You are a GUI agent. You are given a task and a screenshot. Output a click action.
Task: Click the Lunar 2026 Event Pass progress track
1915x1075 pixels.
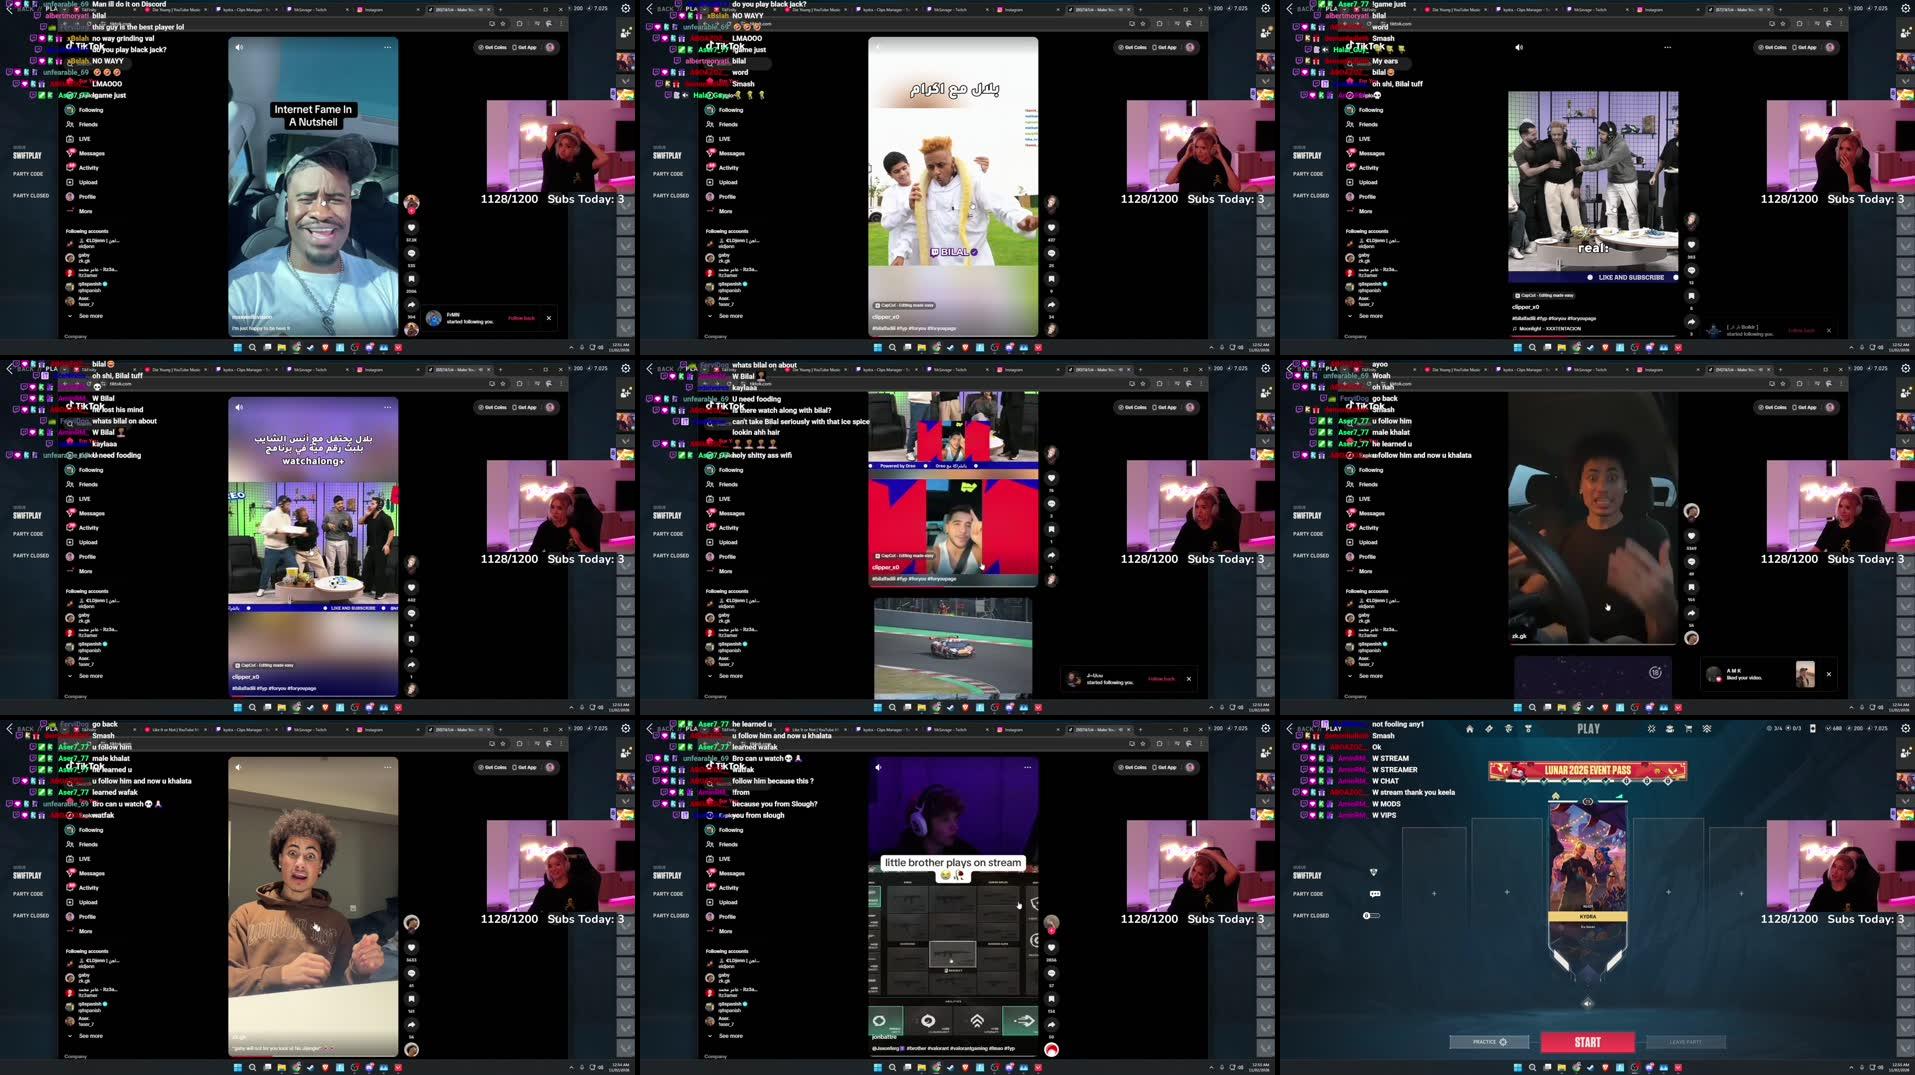pyautogui.click(x=1587, y=771)
